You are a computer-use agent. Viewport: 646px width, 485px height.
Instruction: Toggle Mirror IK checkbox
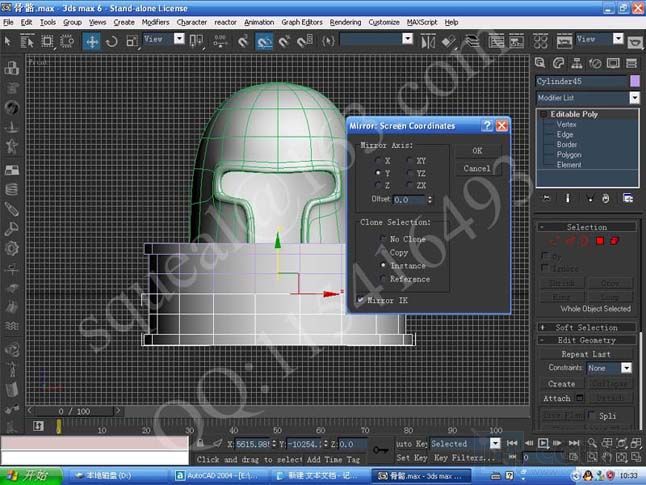pos(361,300)
